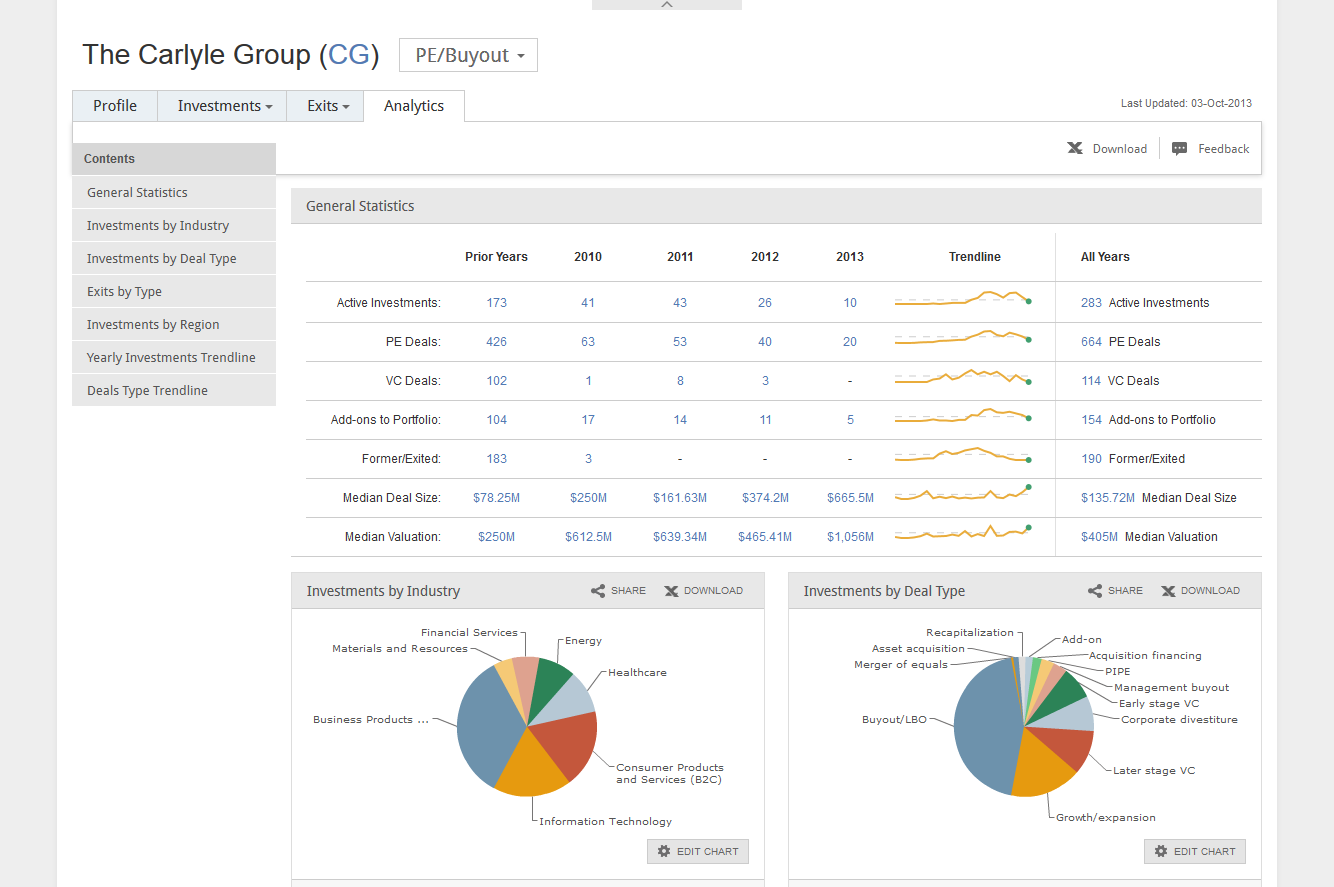Select Deals Type Trendline in Contents
Viewport: 1334px width, 887px height.
click(174, 391)
